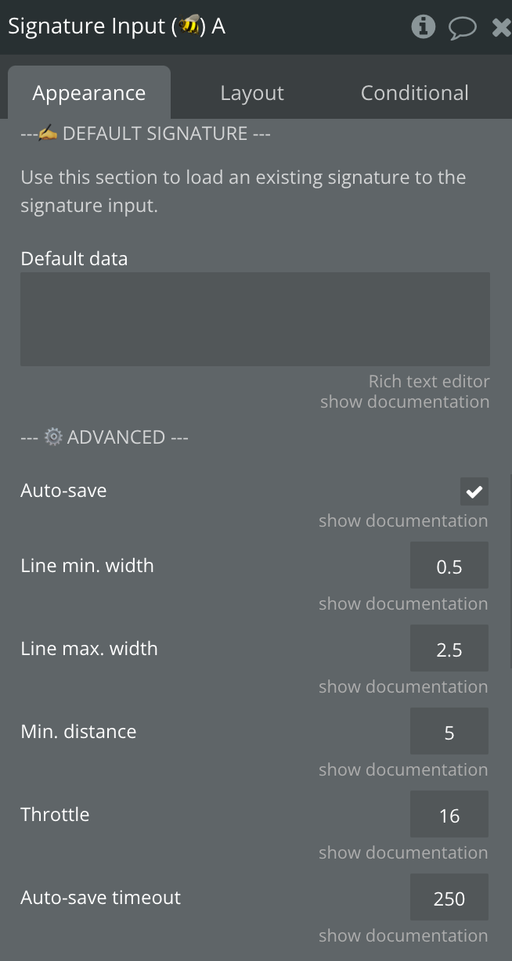
Task: Switch to the Layout tab
Action: coord(252,93)
